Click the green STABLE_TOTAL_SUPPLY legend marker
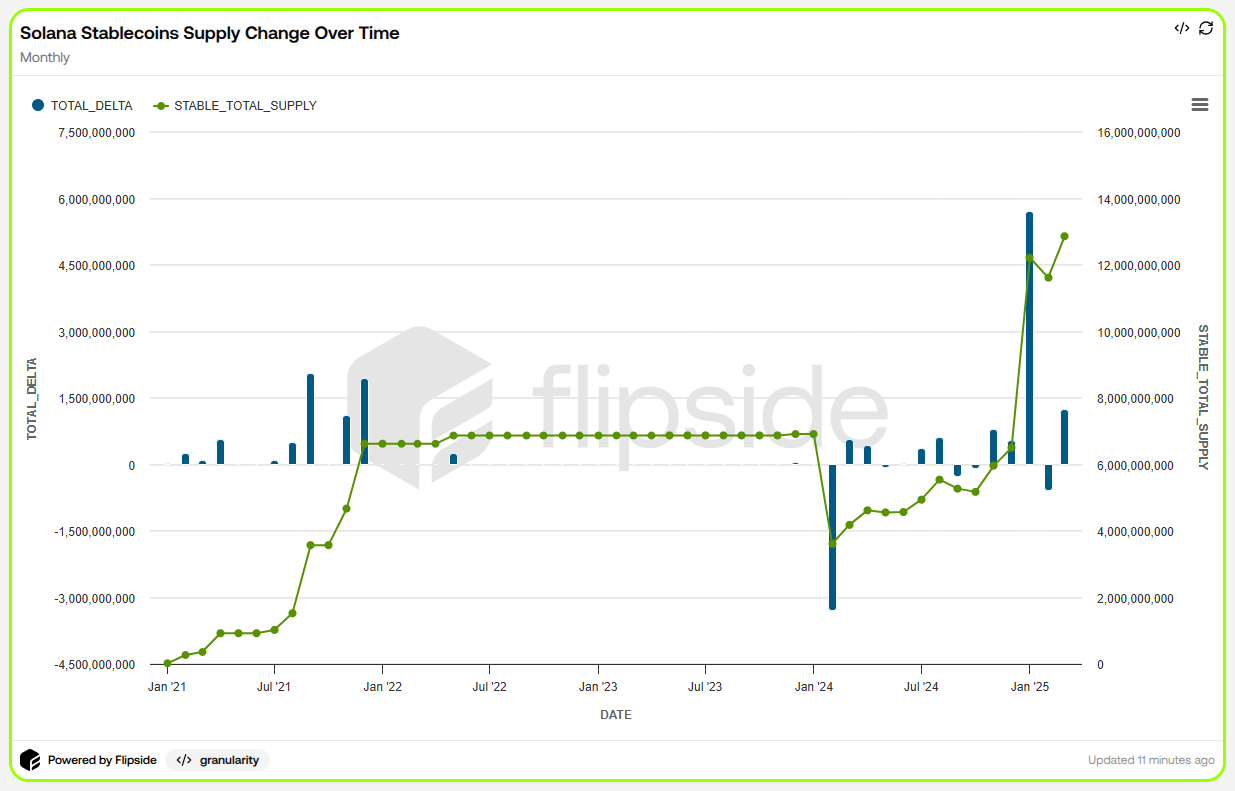 point(161,105)
